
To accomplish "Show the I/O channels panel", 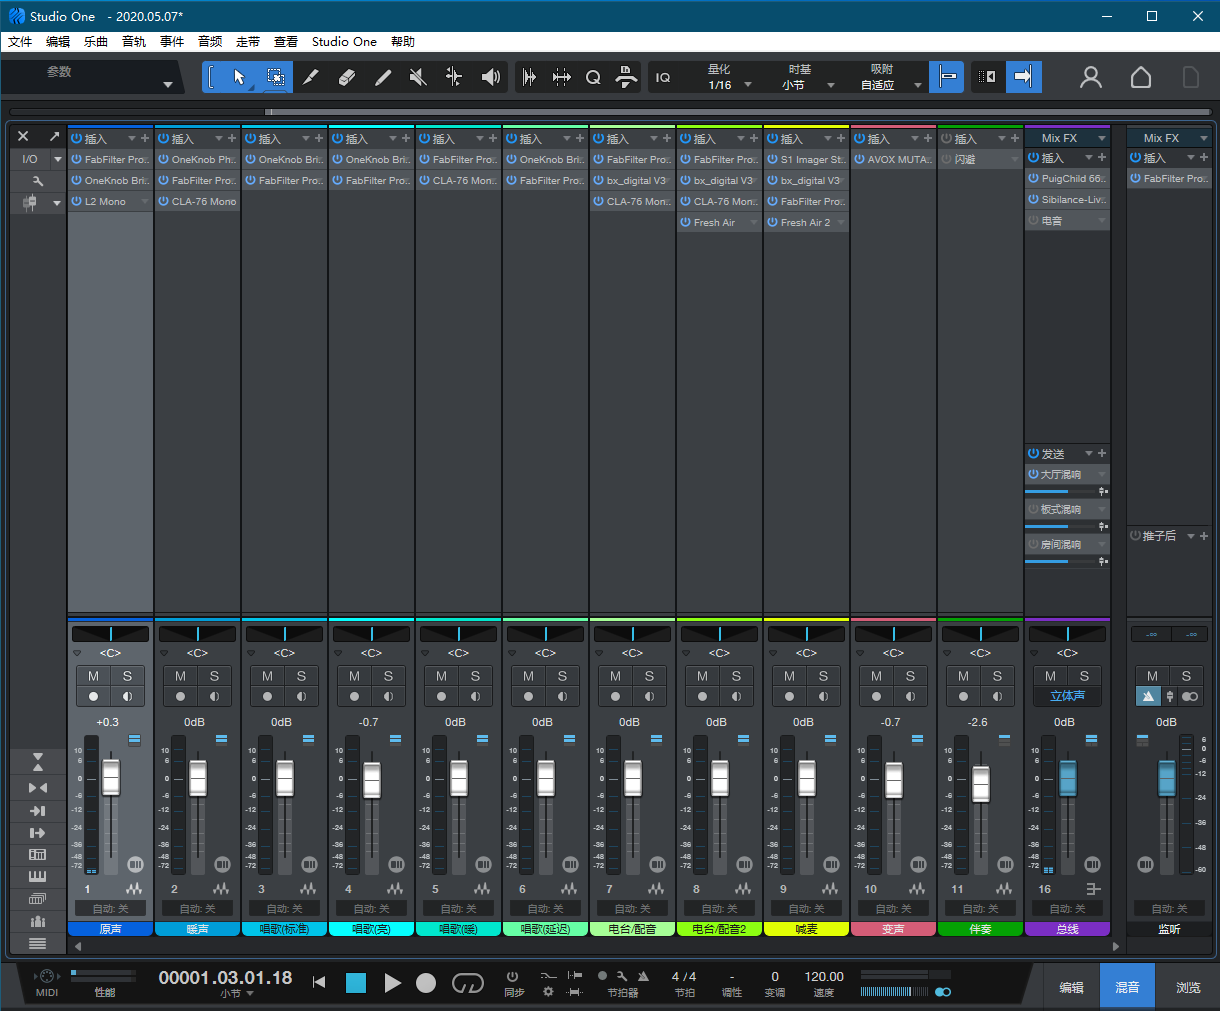I will coord(30,159).
